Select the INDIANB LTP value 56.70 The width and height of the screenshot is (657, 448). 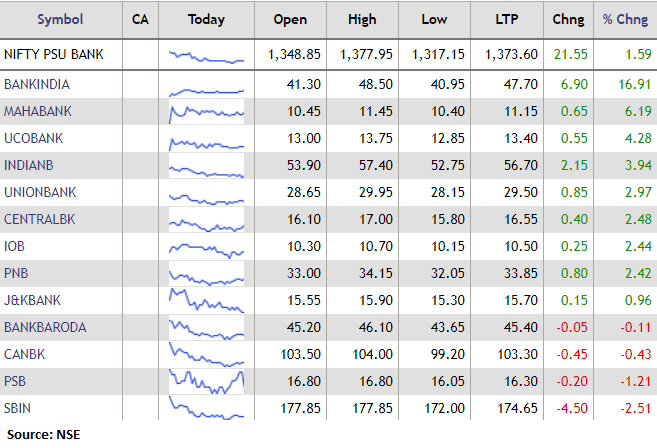[512, 166]
